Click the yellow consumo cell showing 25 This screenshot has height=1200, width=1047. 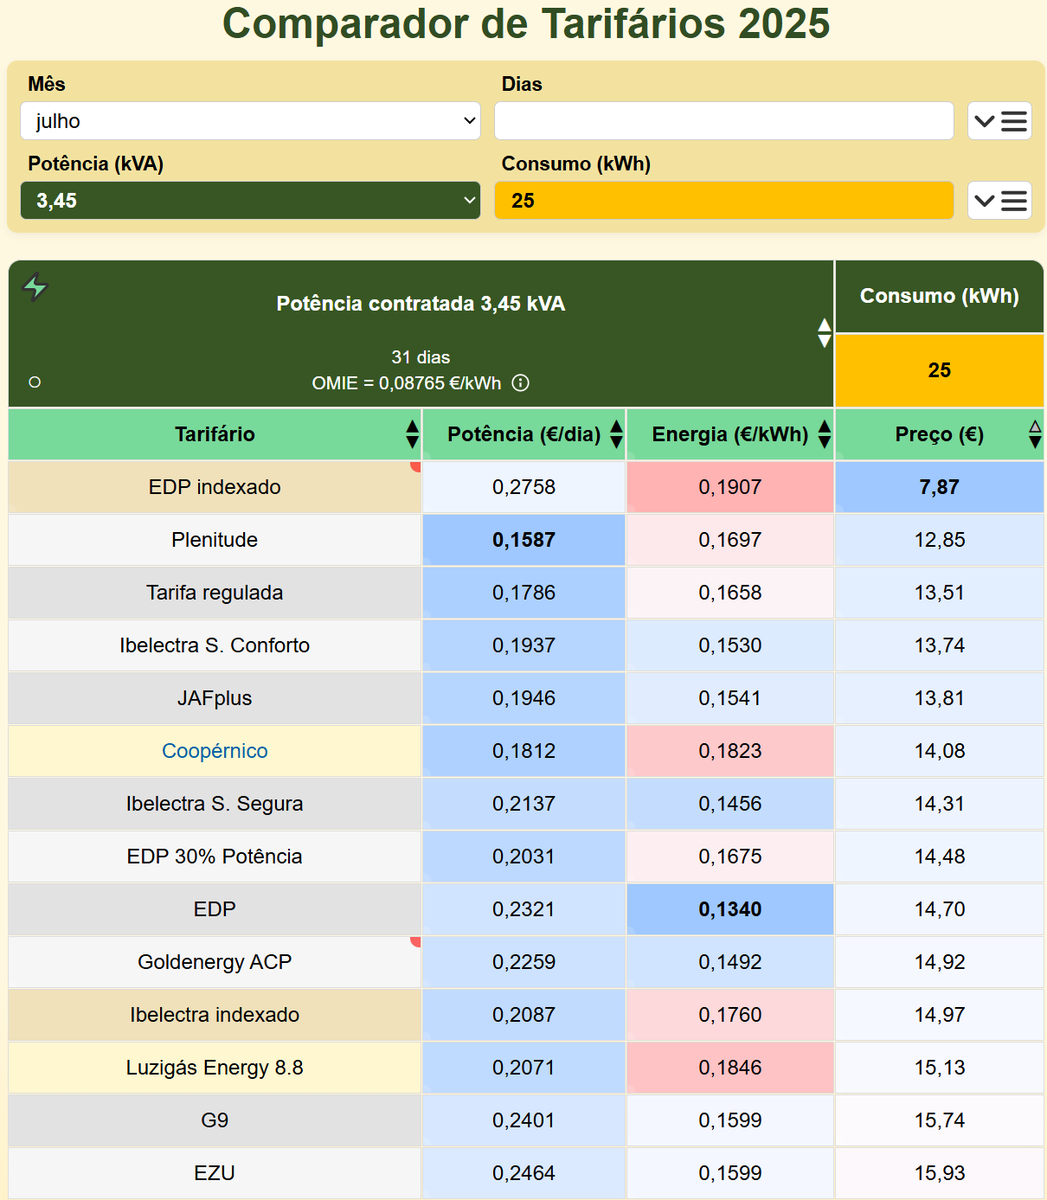939,371
